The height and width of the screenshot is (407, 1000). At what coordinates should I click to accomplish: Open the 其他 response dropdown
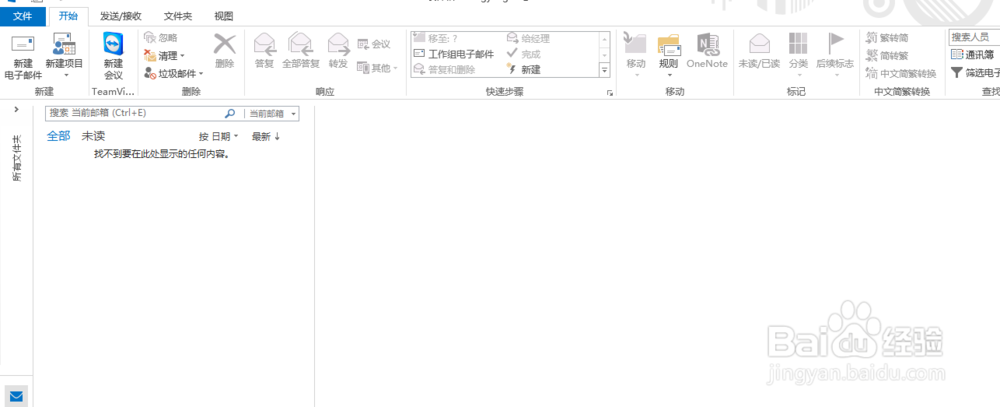pos(377,67)
